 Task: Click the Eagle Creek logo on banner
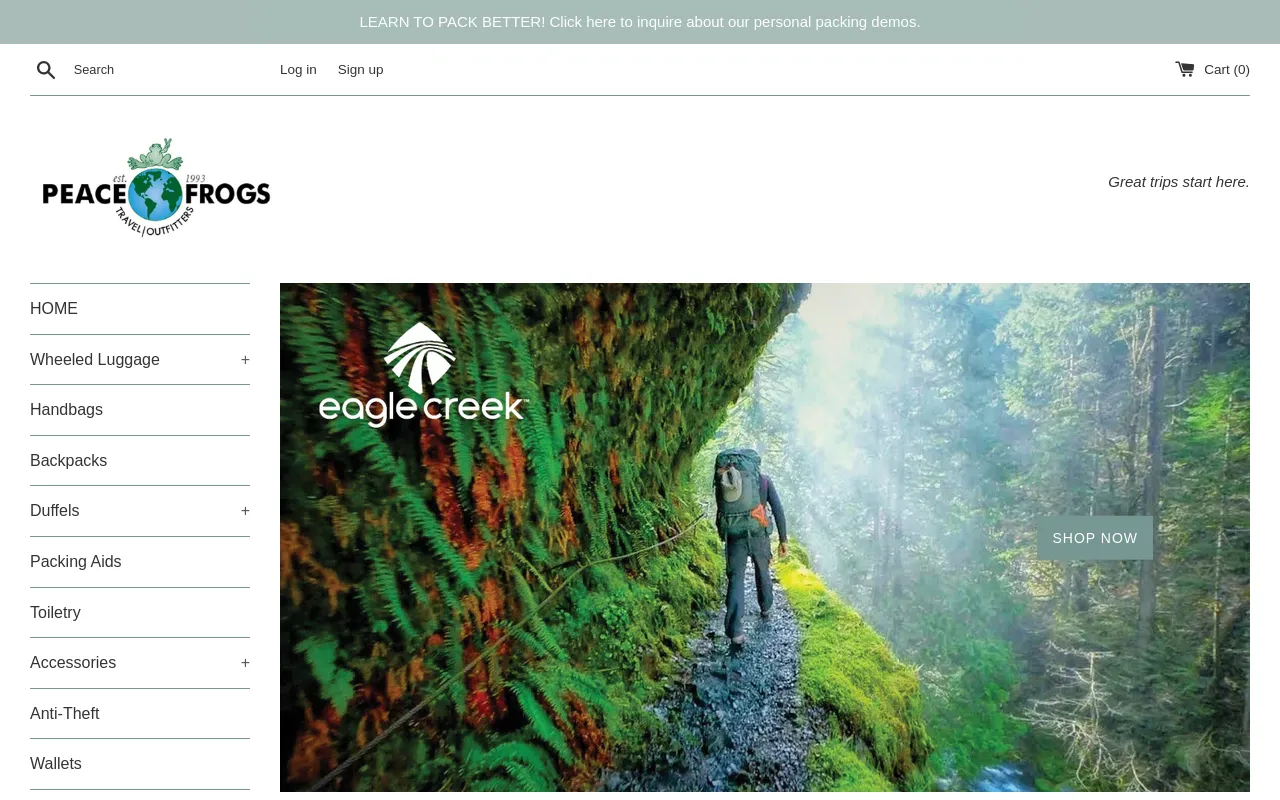tap(424, 375)
